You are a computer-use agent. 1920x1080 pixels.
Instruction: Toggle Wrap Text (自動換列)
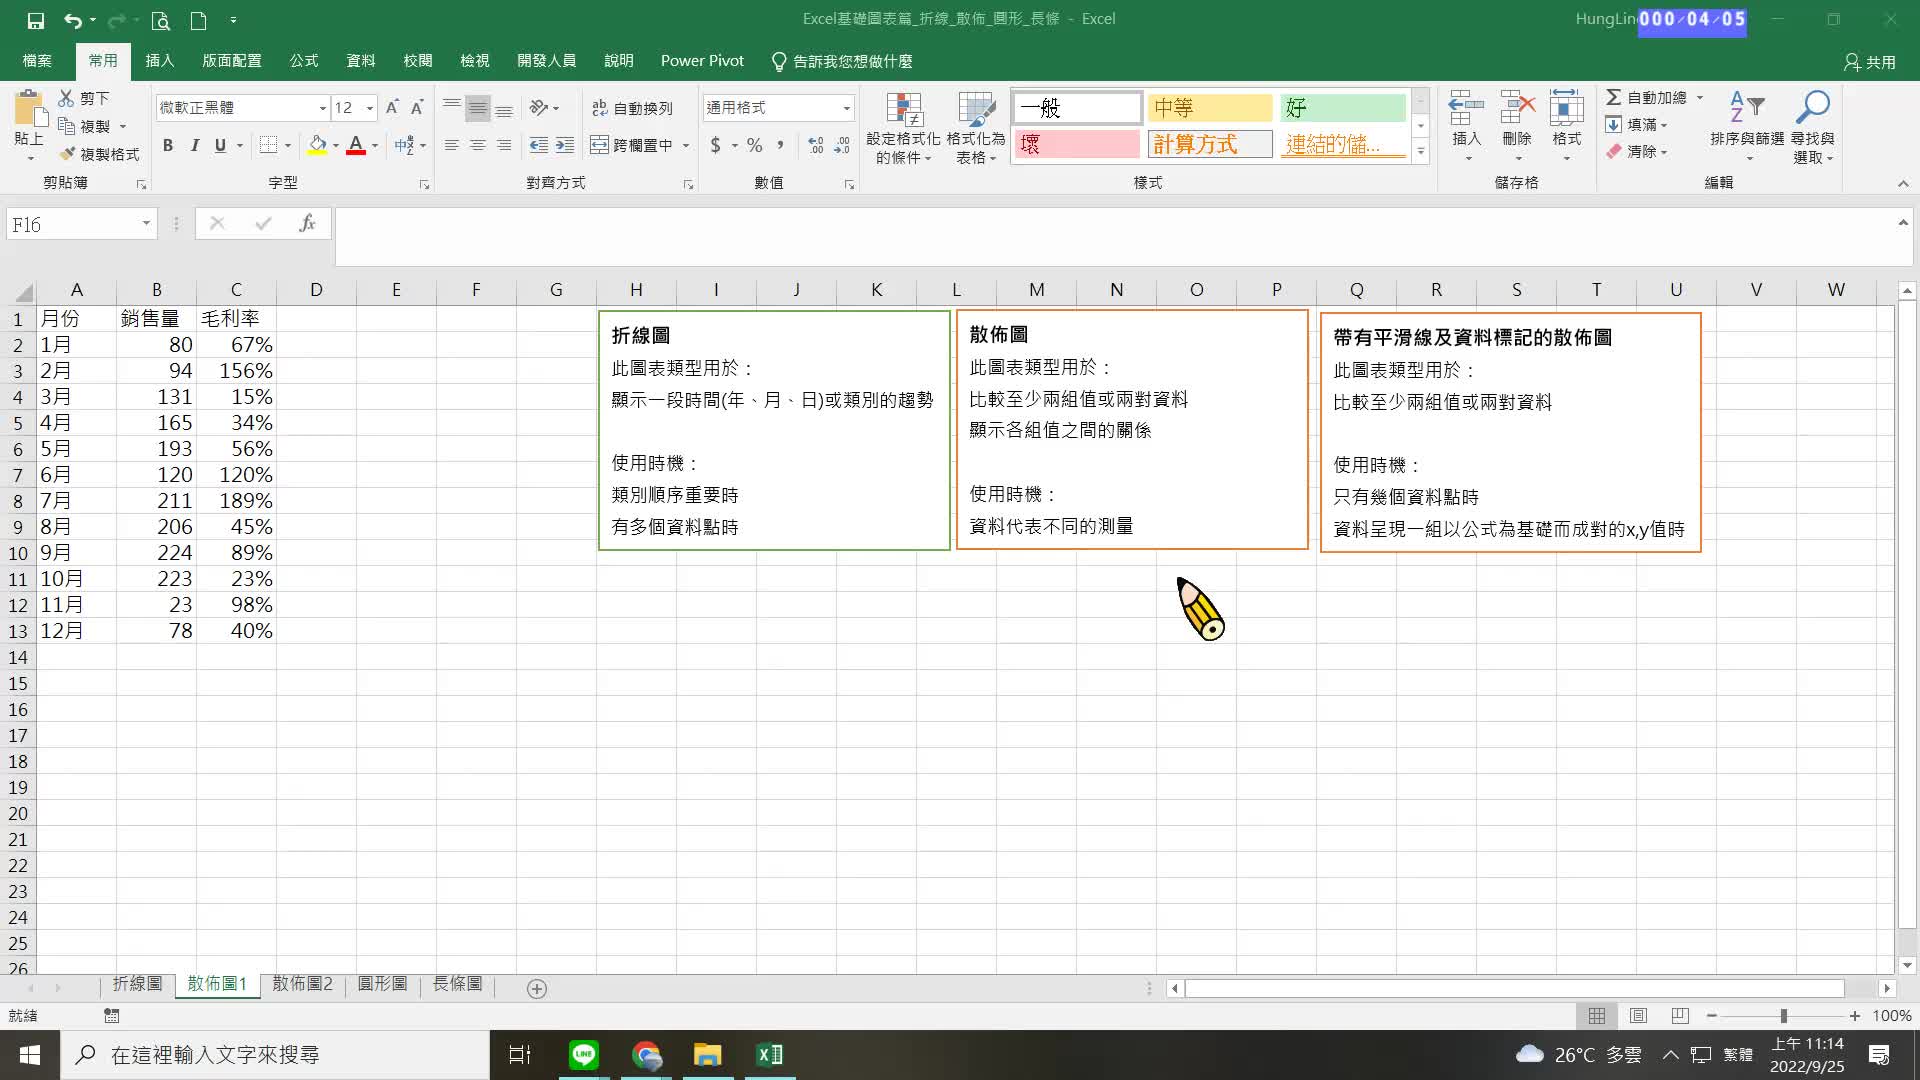click(x=632, y=108)
